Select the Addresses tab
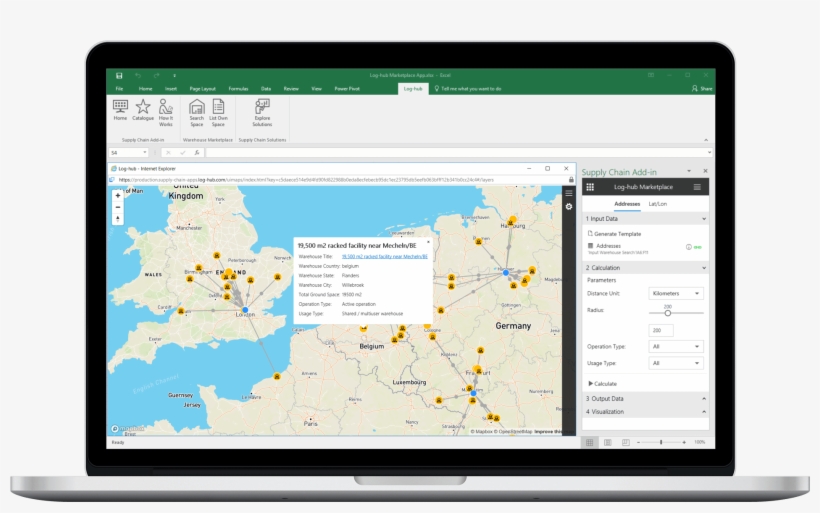The width and height of the screenshot is (820, 513). pos(627,204)
